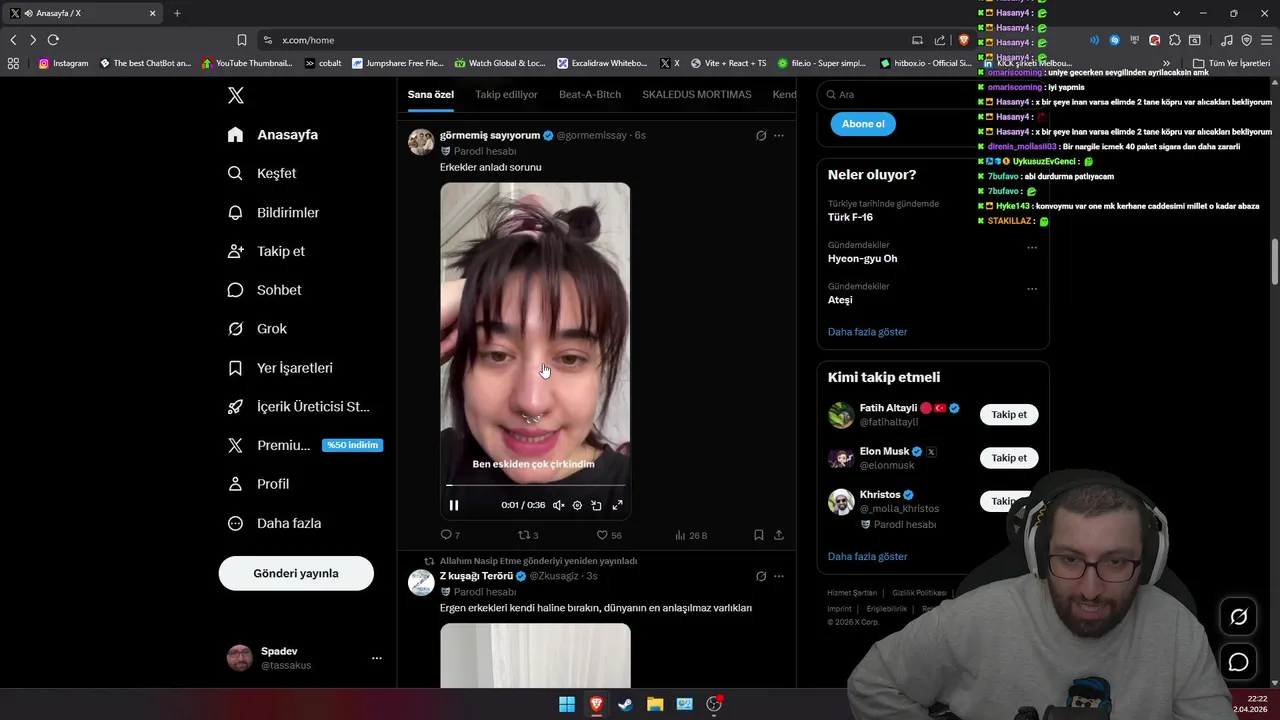Switch to the Takip ediliyor tab
This screenshot has height=720, width=1280.
click(506, 94)
